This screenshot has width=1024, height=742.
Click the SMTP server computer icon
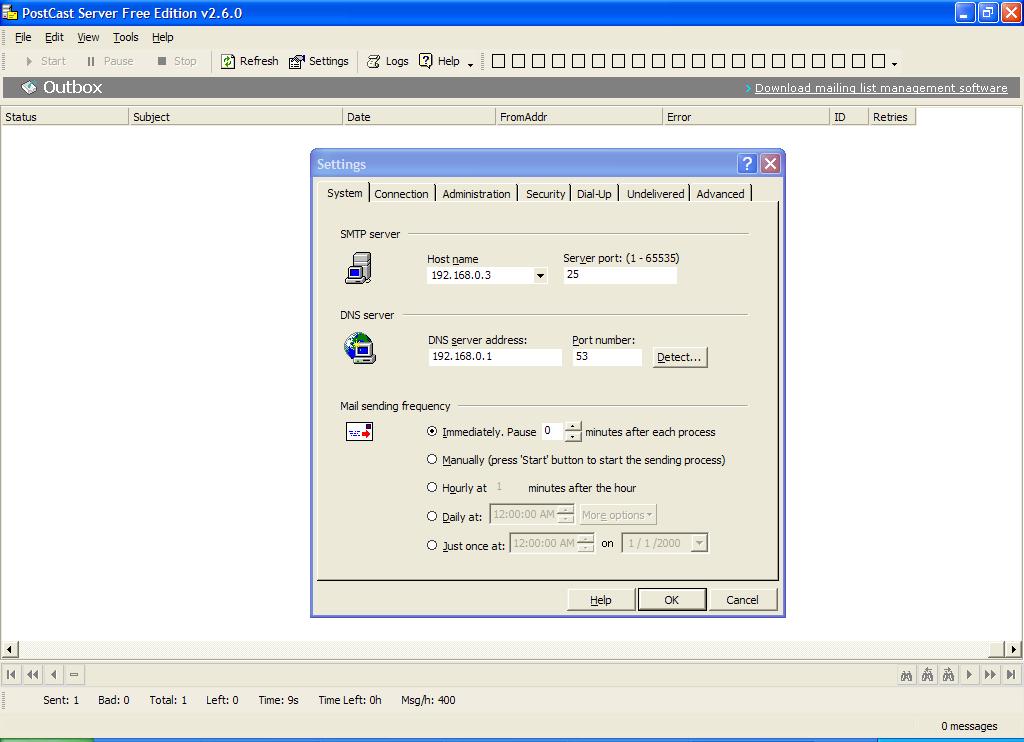pos(358,268)
